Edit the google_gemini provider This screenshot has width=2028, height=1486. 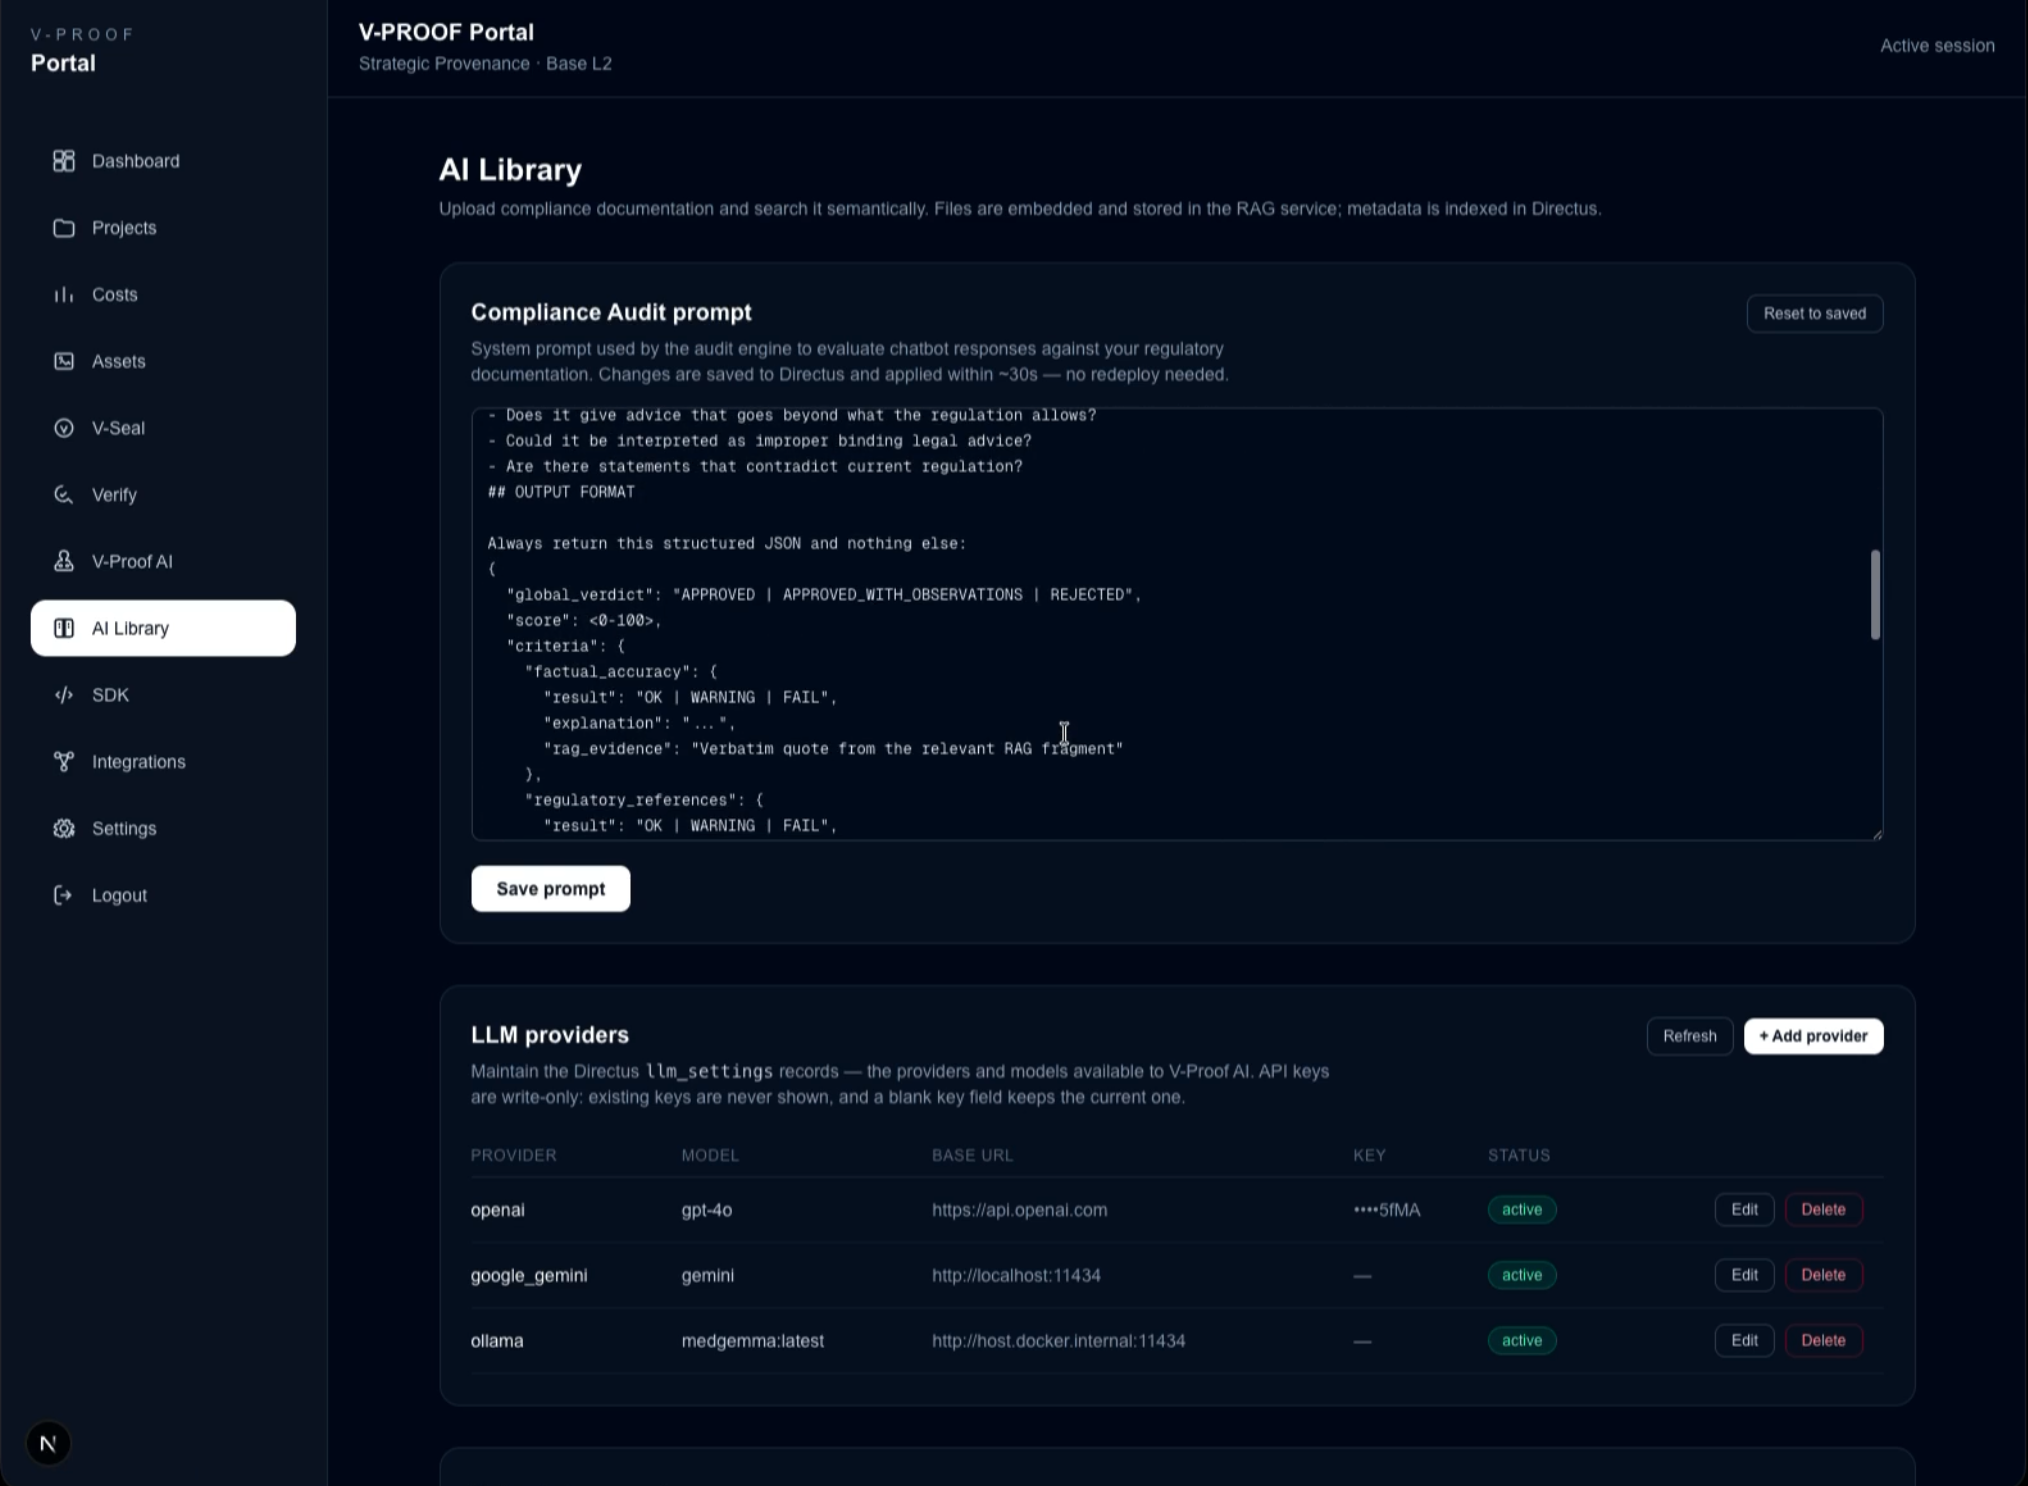coord(1744,1275)
